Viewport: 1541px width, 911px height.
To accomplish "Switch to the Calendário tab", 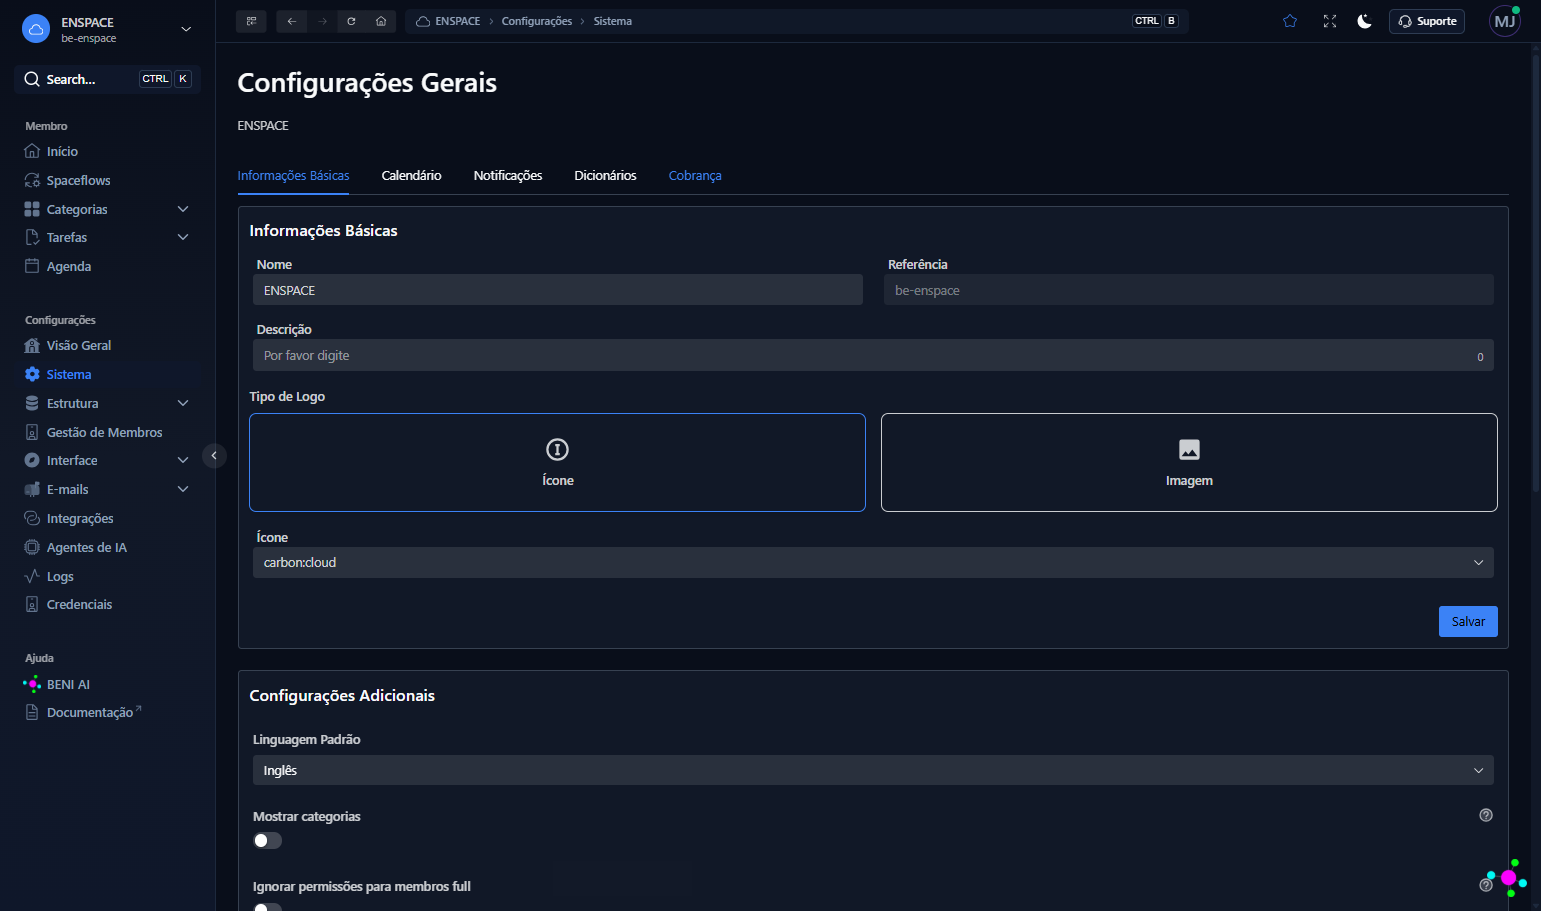I will (411, 175).
